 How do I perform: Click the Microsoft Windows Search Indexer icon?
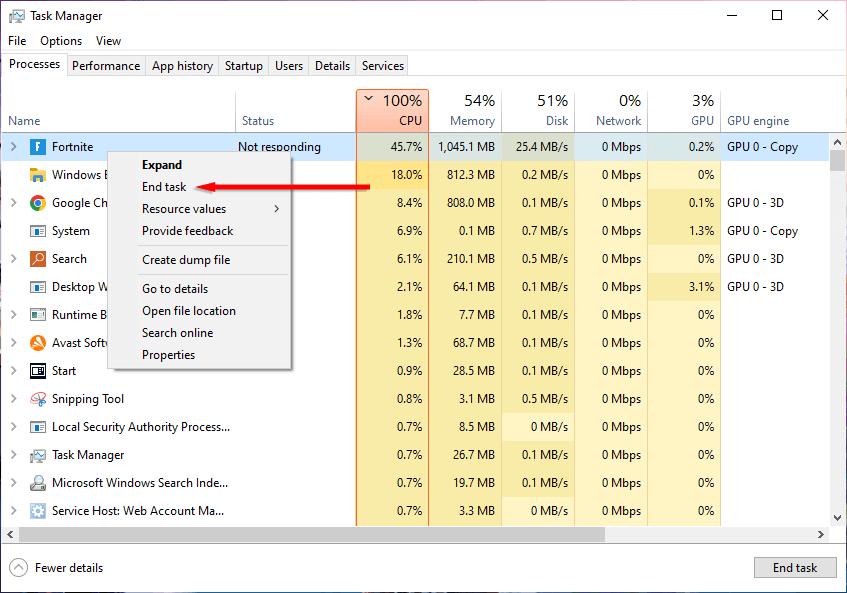pyautogui.click(x=38, y=483)
